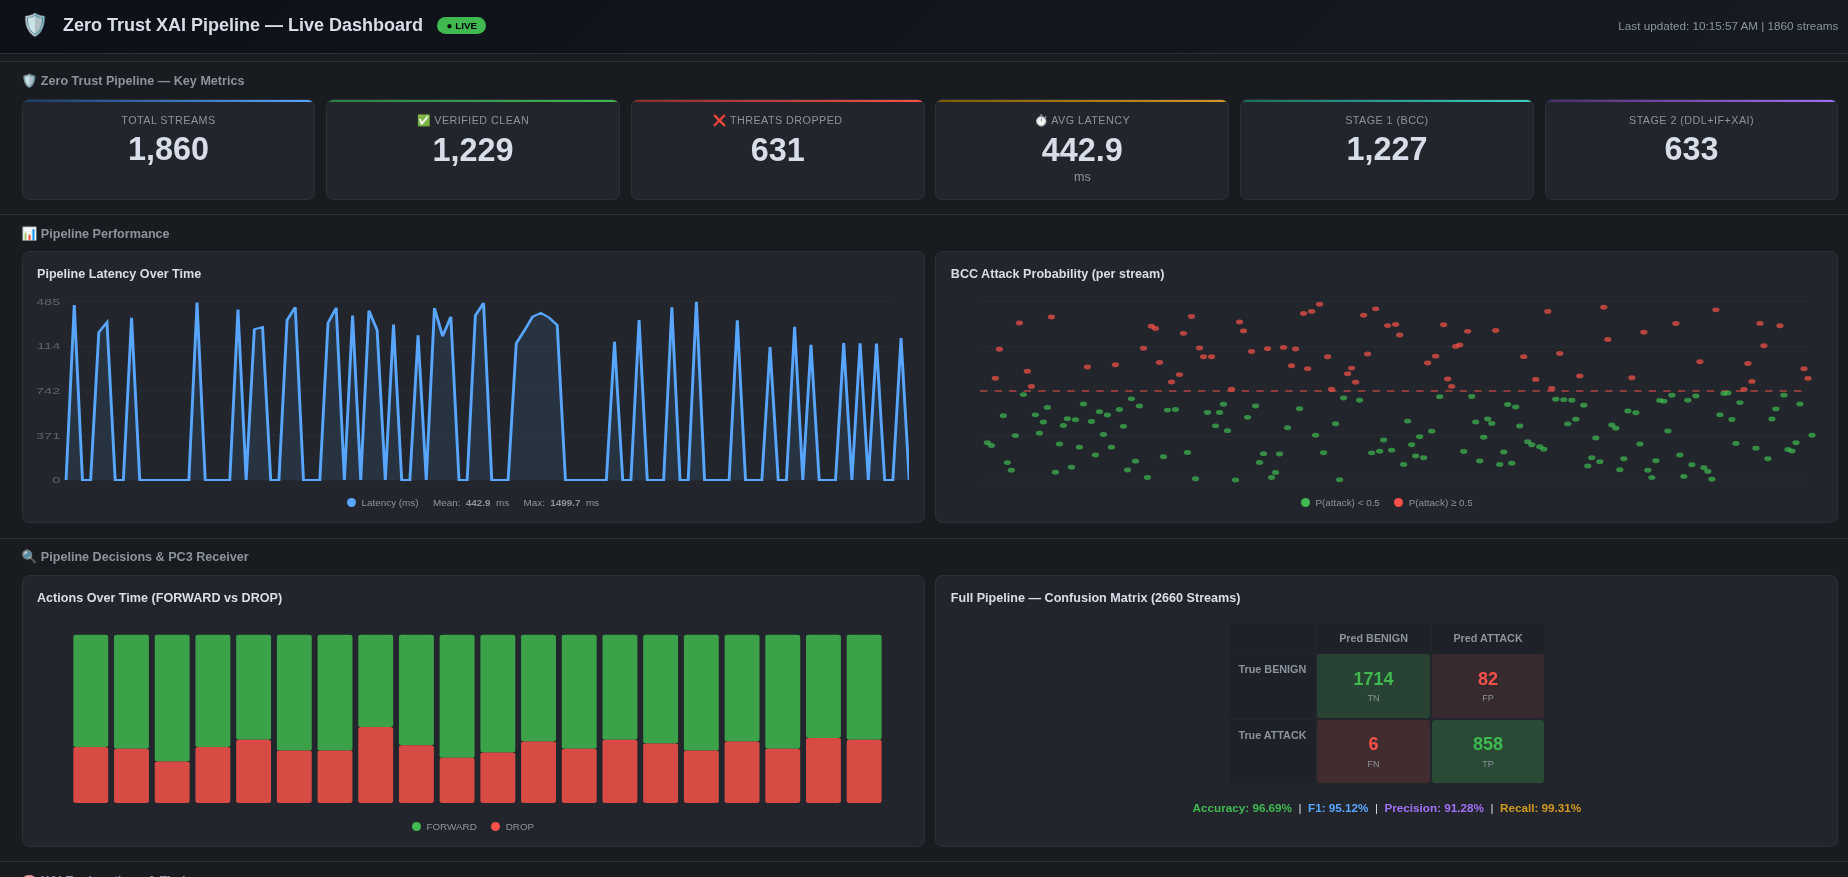Toggle the DROP legend item
The width and height of the screenshot is (1848, 877).
click(512, 827)
